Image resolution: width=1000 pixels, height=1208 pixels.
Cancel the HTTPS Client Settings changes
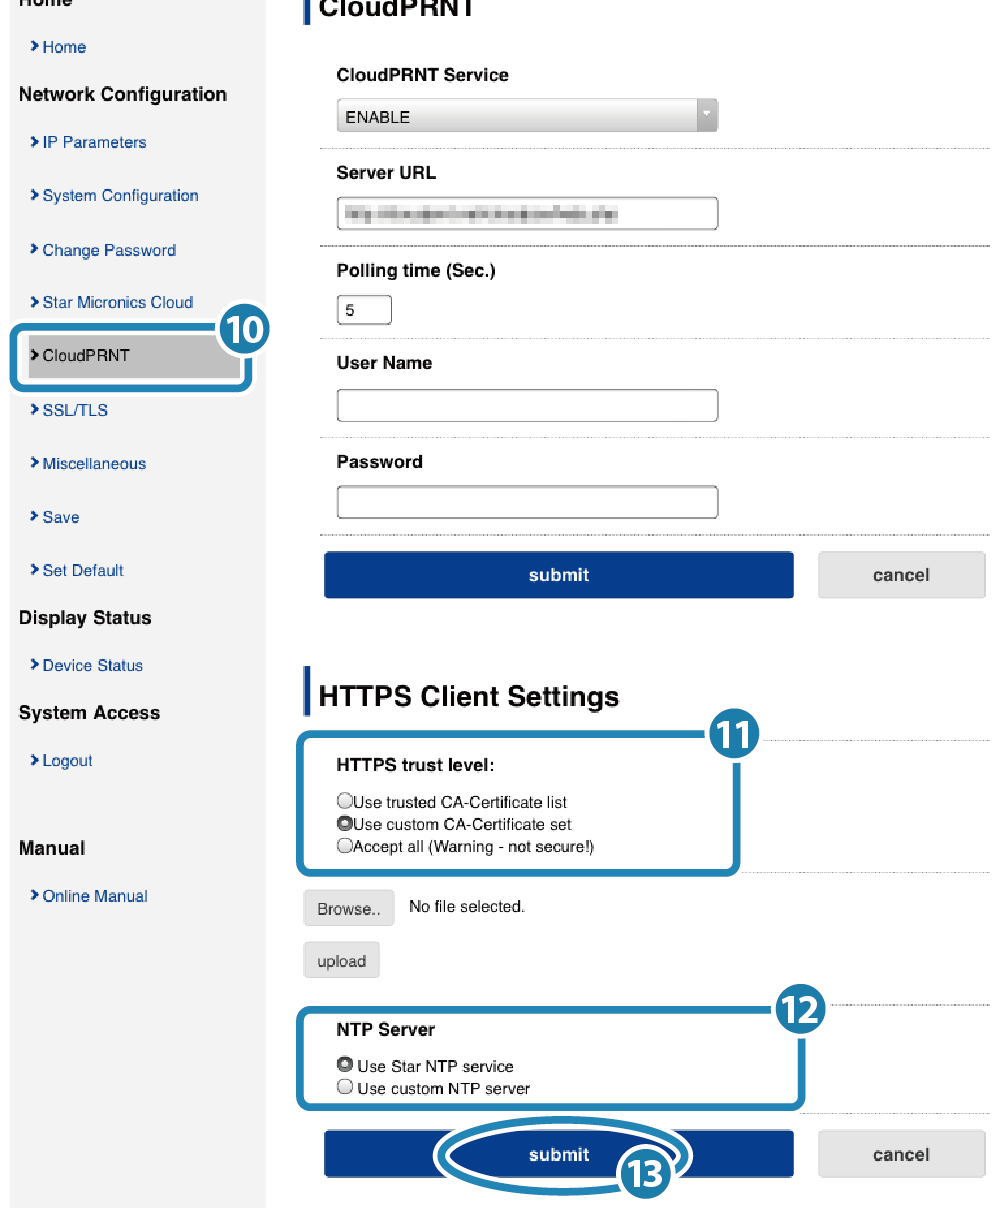[x=901, y=1155]
